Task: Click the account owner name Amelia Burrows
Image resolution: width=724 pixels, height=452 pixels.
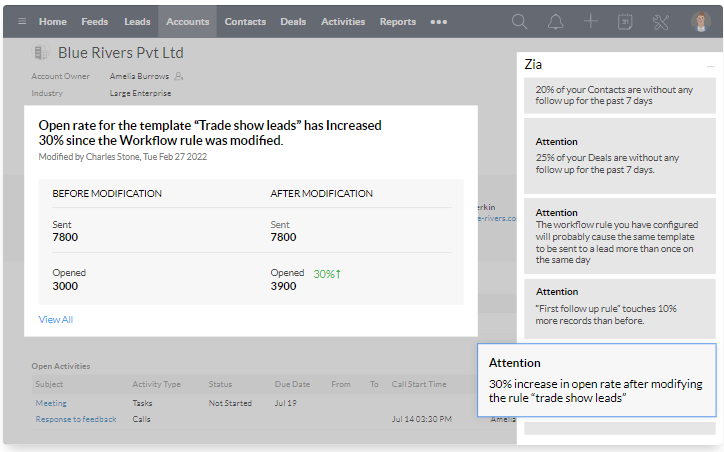Action: [x=139, y=76]
